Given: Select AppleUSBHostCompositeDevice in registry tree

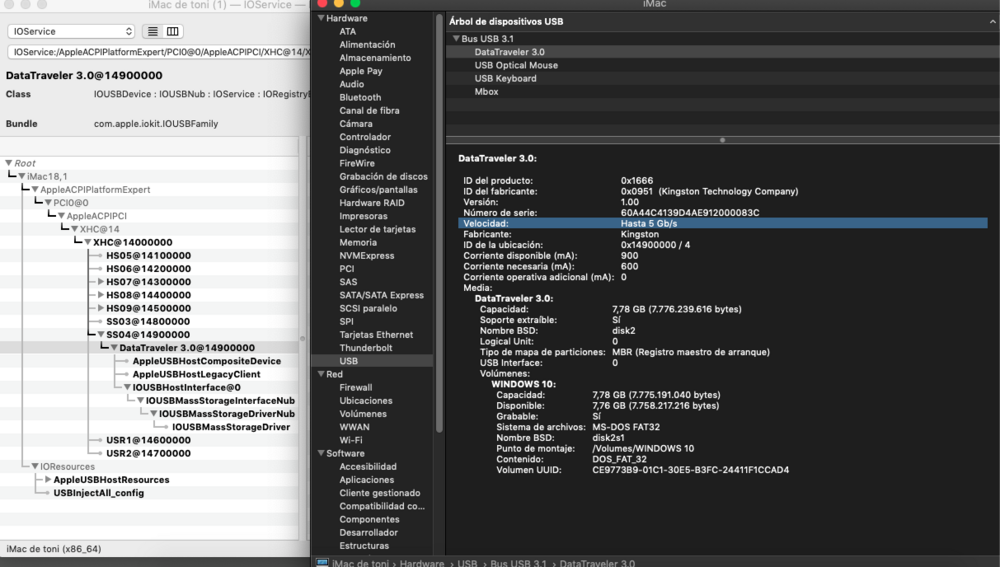Looking at the screenshot, I should pos(206,361).
